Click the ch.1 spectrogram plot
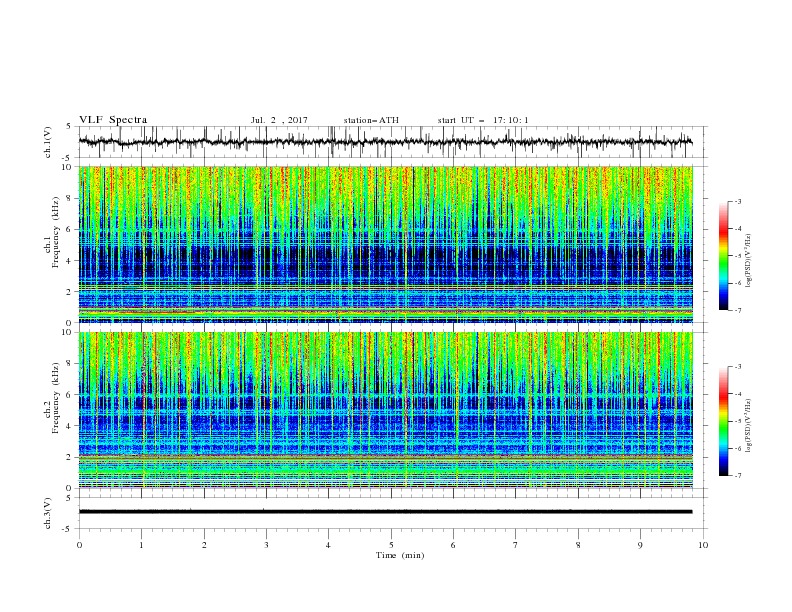Viewport: 792px width, 612px height. pos(386,244)
